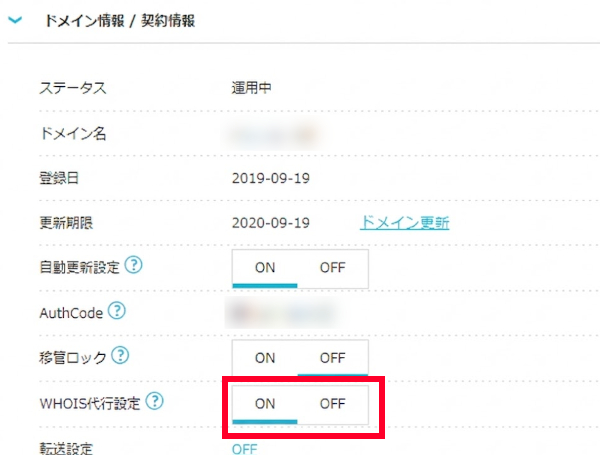Switch 自動更新設定 to OFF
The width and height of the screenshot is (600, 455).
pos(333,268)
